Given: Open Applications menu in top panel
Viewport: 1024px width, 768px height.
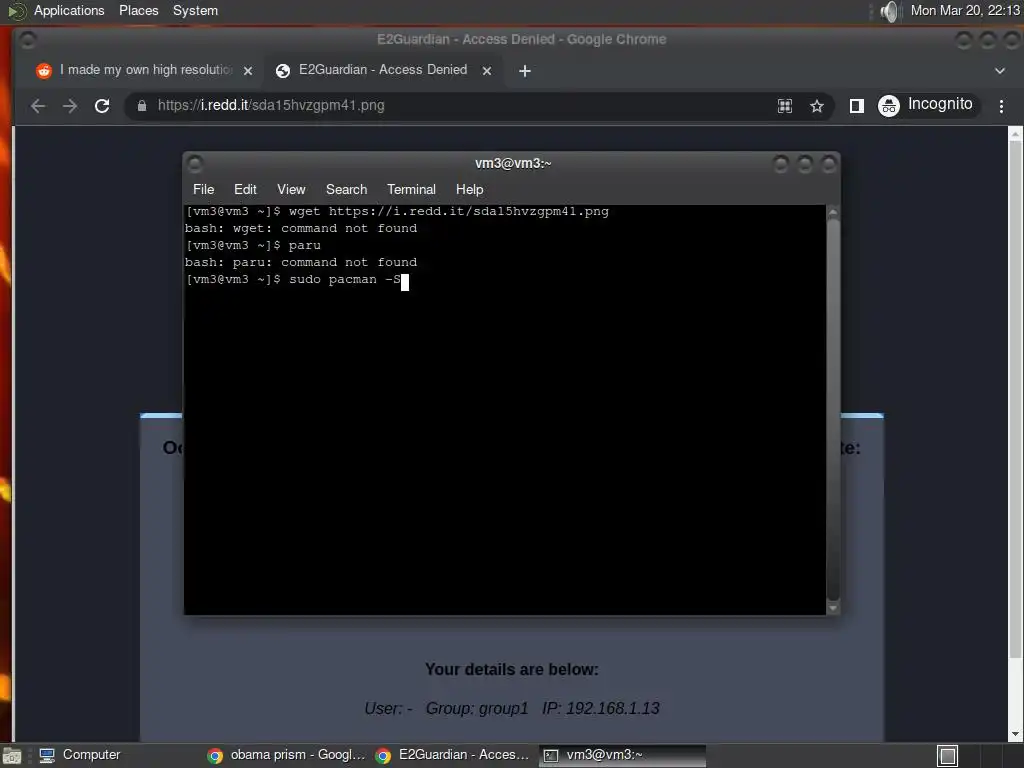Looking at the screenshot, I should coord(69,10).
